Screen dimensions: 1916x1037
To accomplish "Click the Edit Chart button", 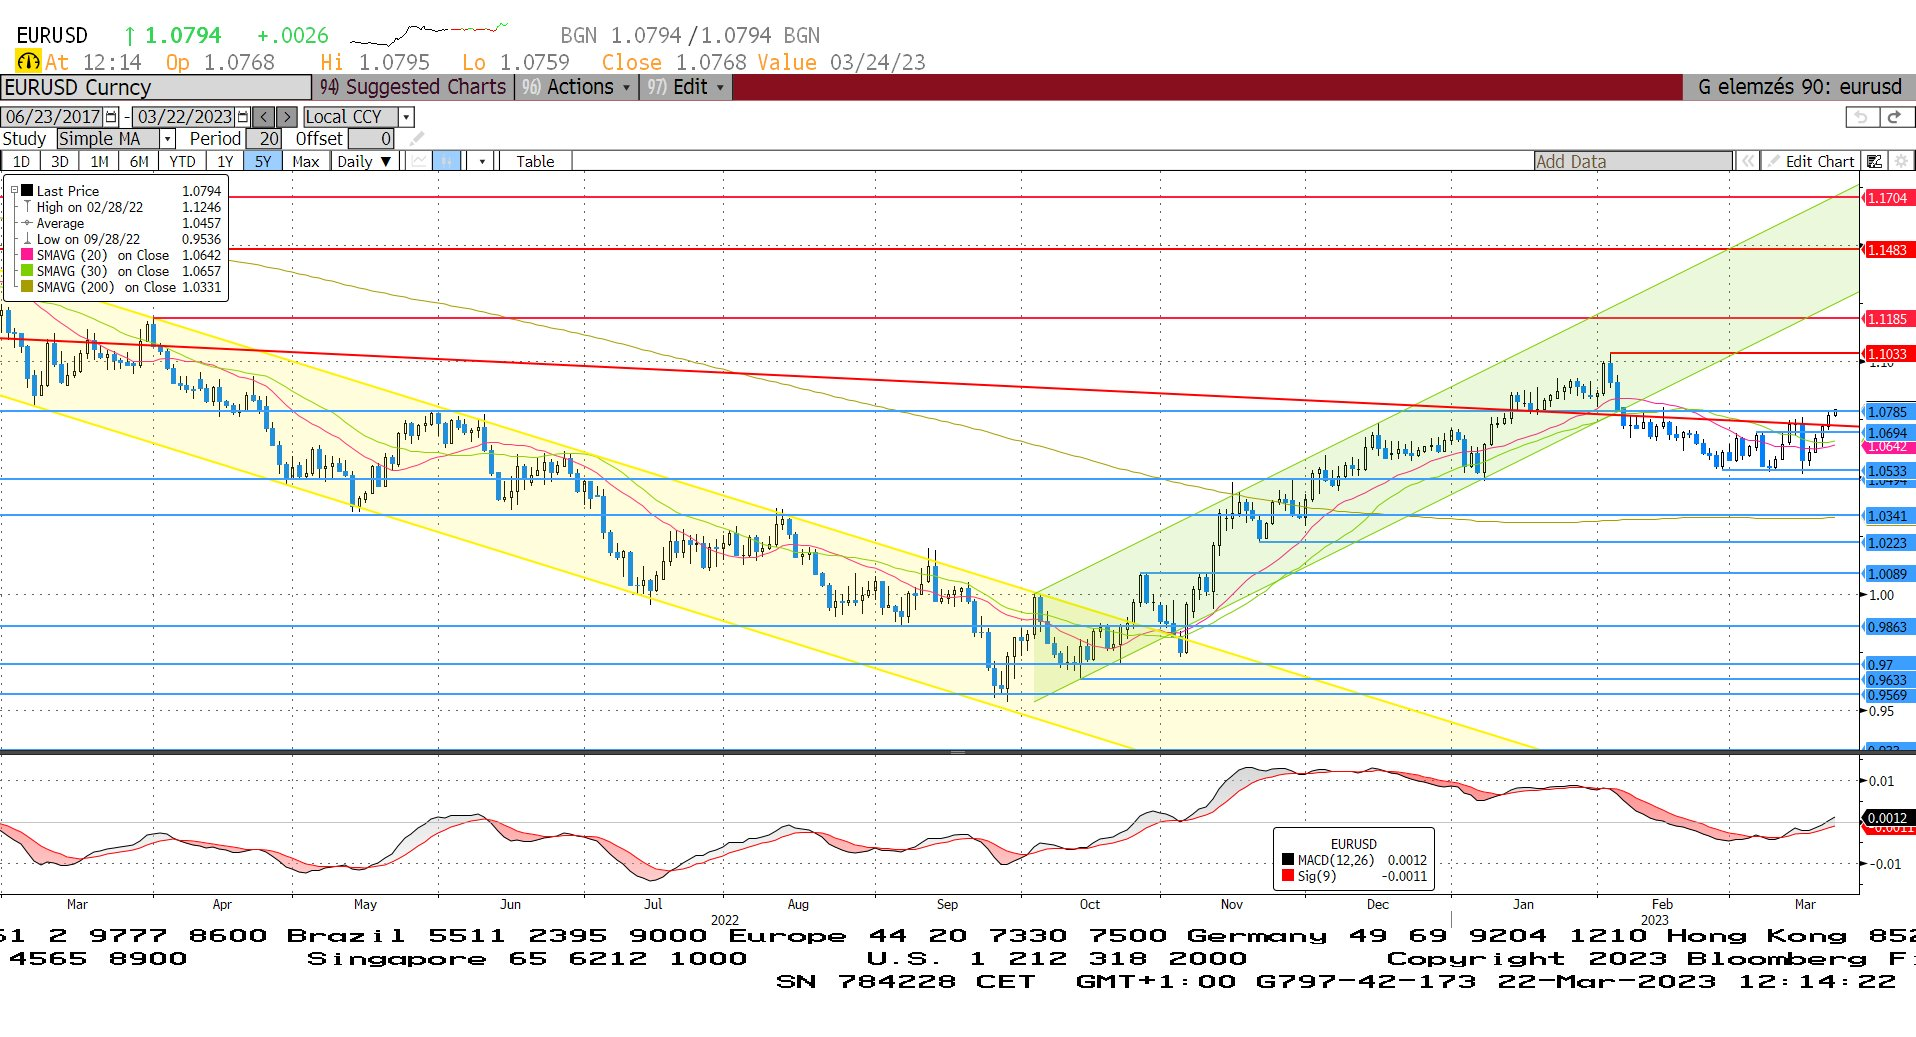I will click(1810, 161).
